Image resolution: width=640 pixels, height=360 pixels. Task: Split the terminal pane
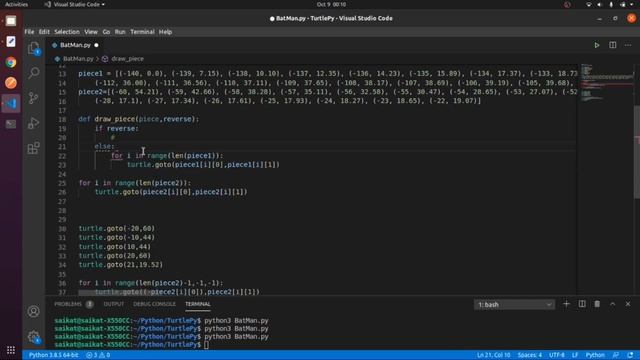tap(582, 304)
